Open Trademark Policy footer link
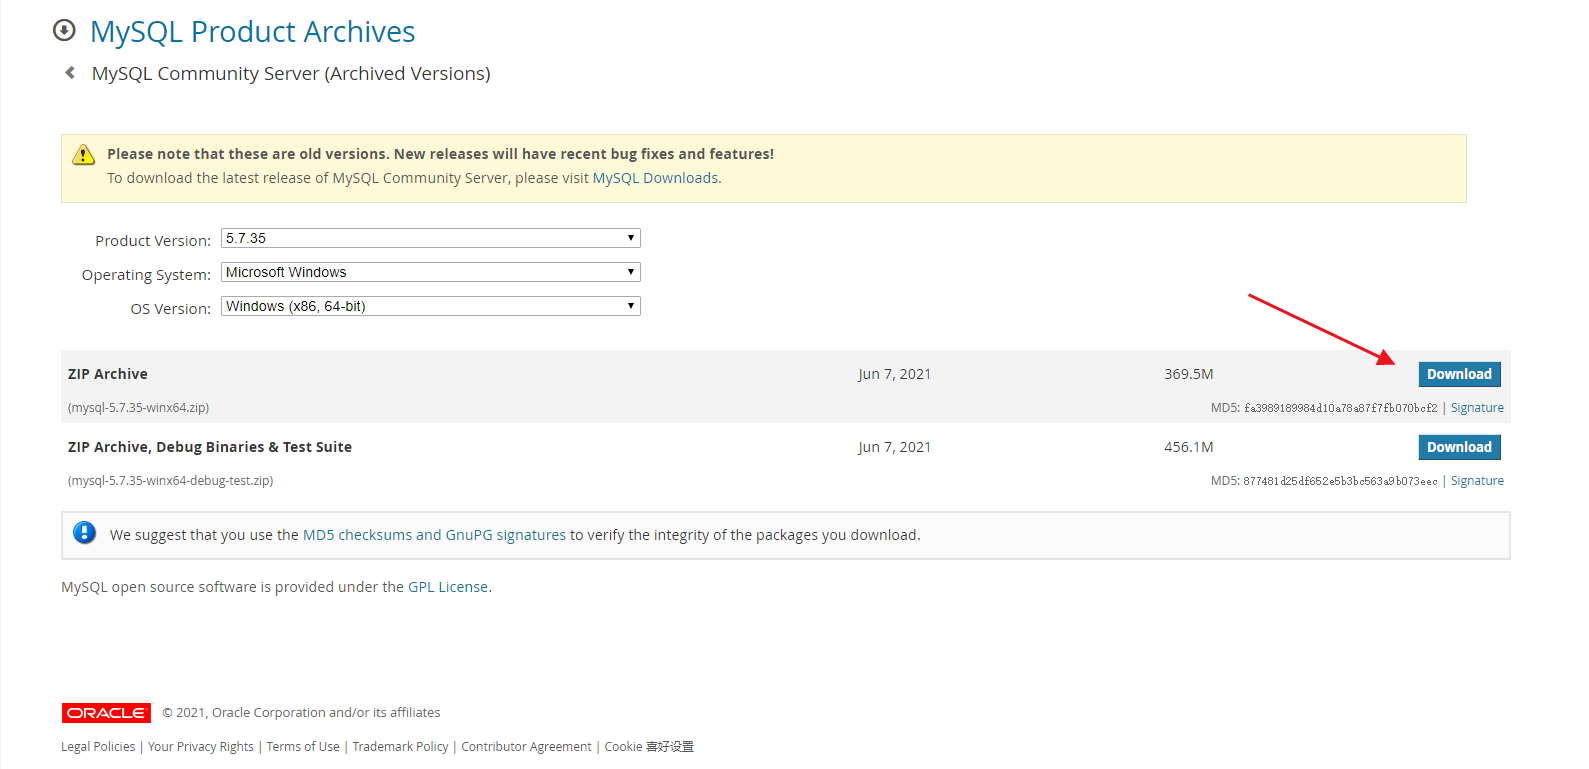 pyautogui.click(x=400, y=747)
